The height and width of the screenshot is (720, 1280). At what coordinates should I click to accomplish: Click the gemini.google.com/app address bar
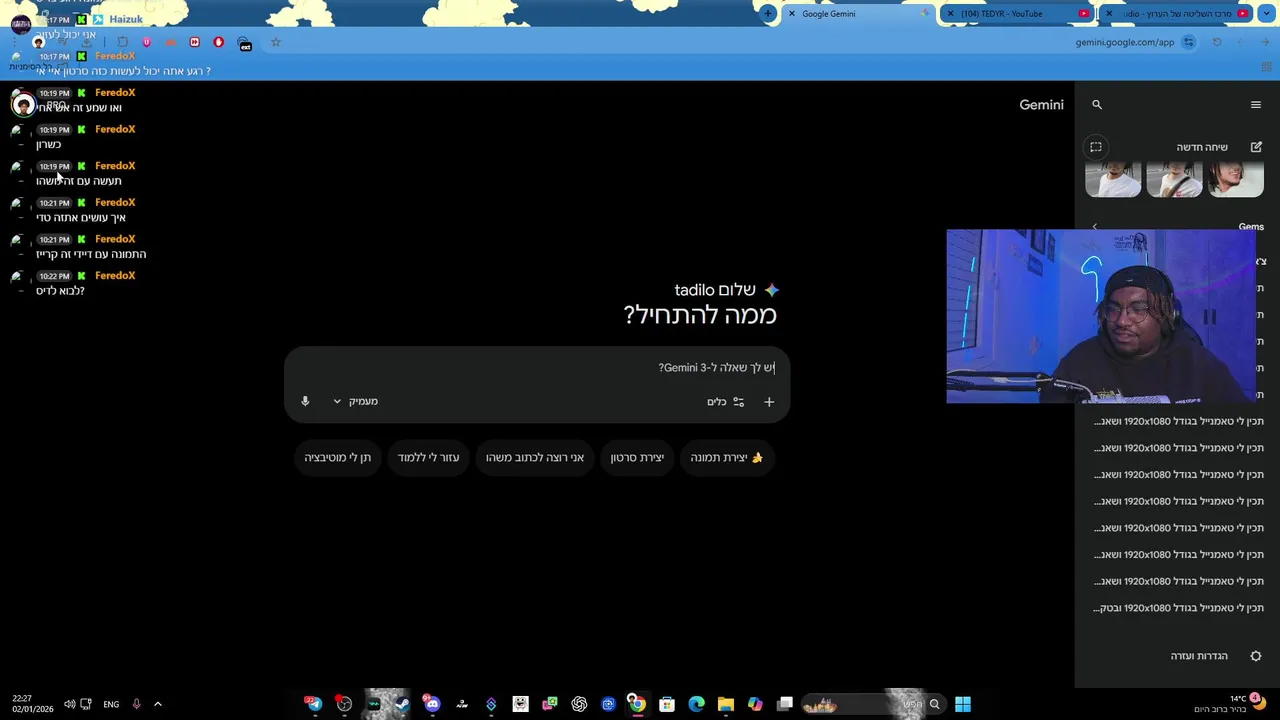(x=1124, y=43)
